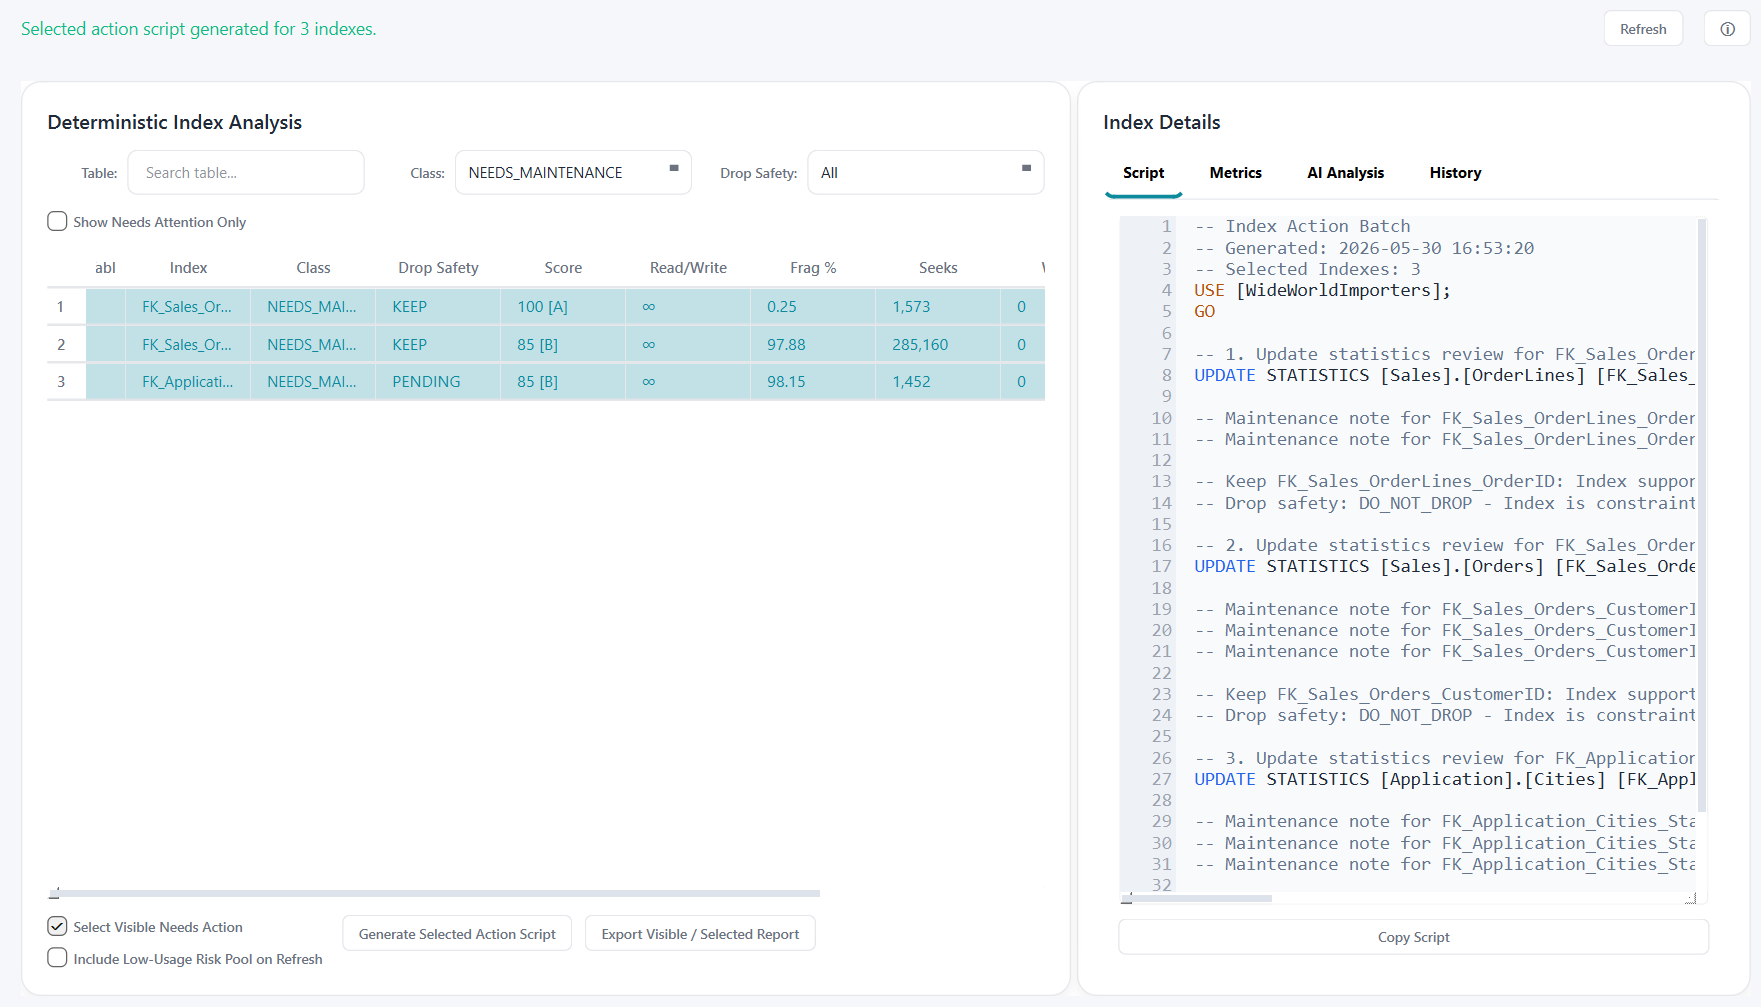Click UPDATE STATISTICS [Application].[Cities] line
The image size is (1761, 1007).
(1444, 779)
